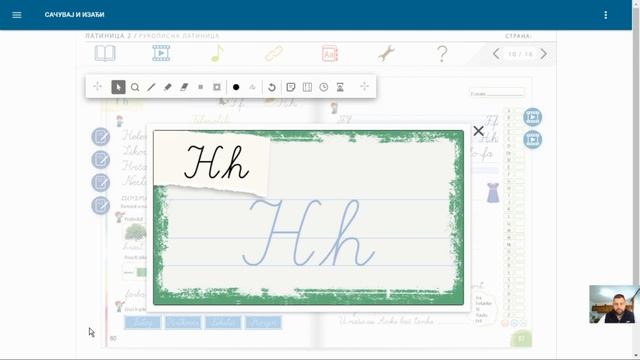Image resolution: width=640 pixels, height=360 pixels.
Task: Click the black Hh sample card
Action: [x=211, y=162]
